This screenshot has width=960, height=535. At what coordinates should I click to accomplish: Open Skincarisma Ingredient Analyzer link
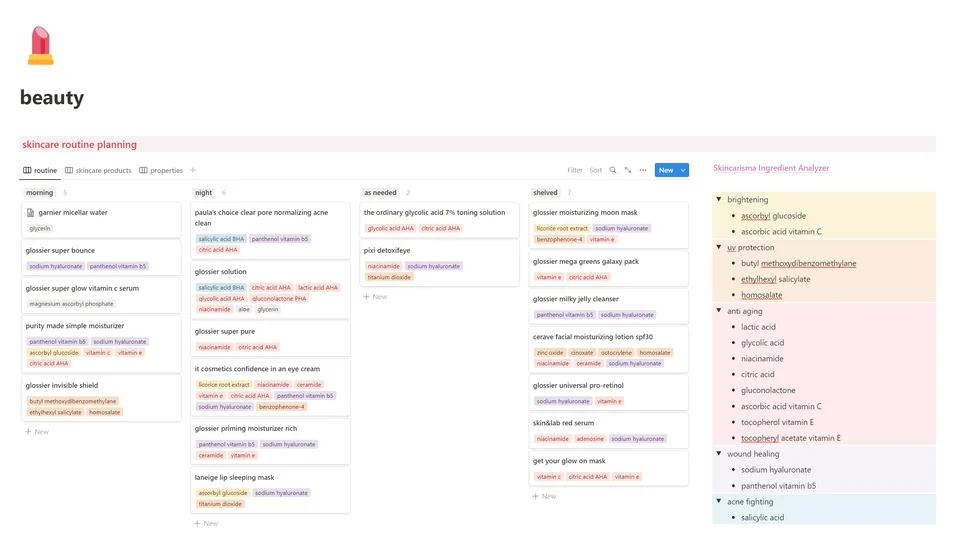771,168
